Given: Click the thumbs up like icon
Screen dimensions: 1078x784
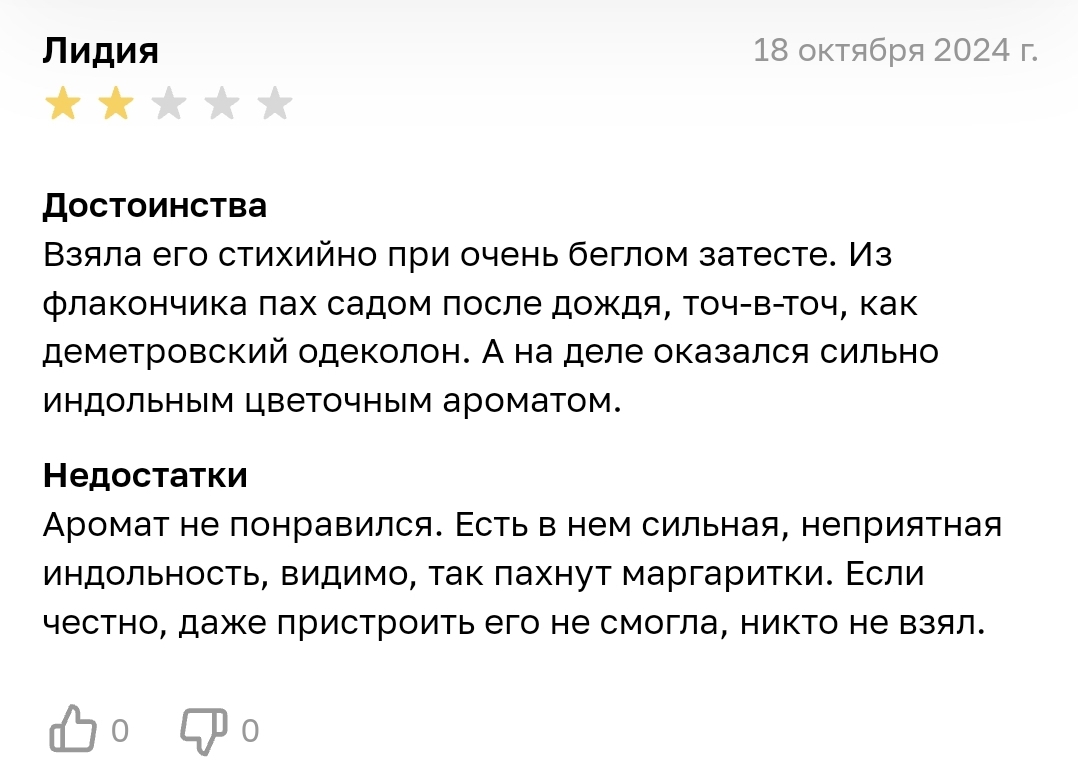Looking at the screenshot, I should (73, 729).
